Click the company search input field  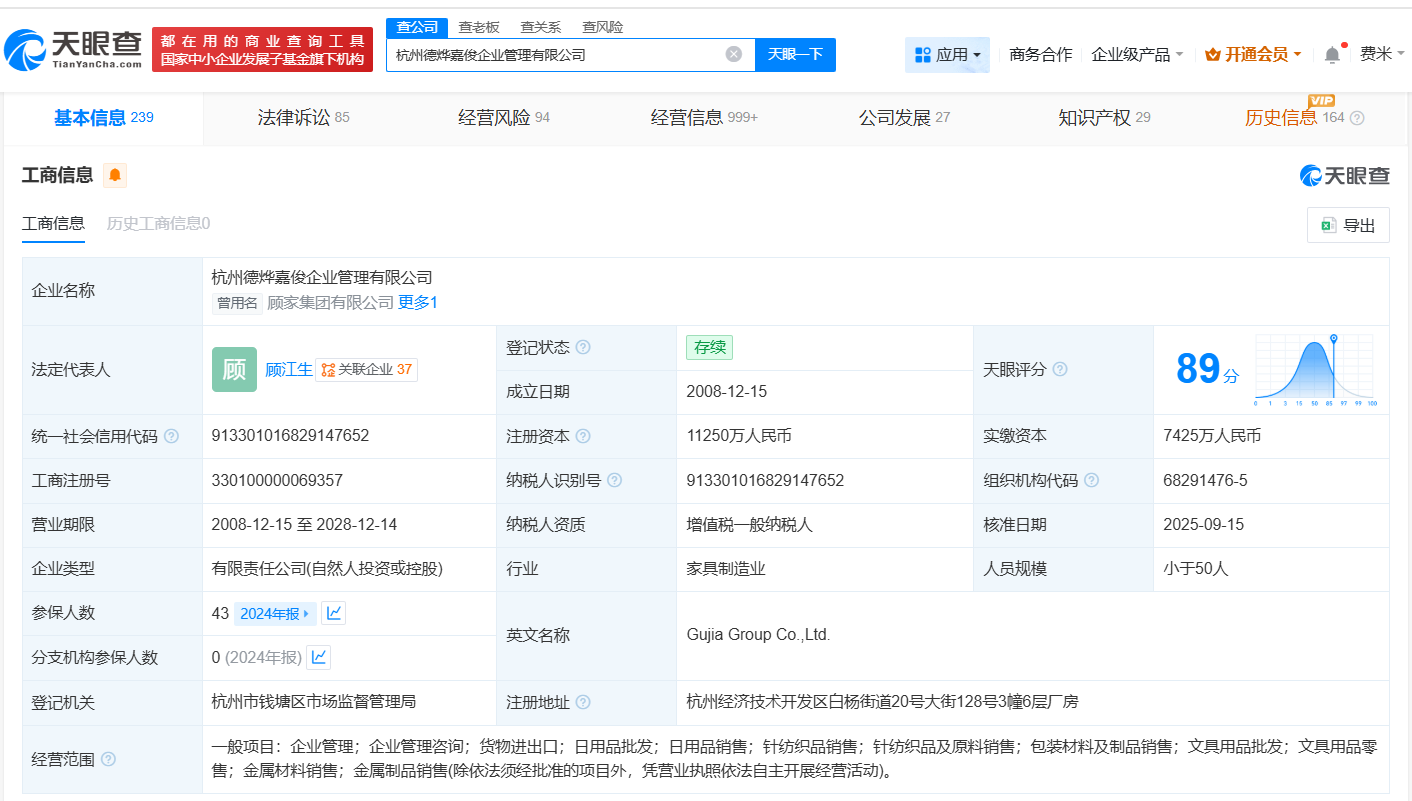pos(560,54)
